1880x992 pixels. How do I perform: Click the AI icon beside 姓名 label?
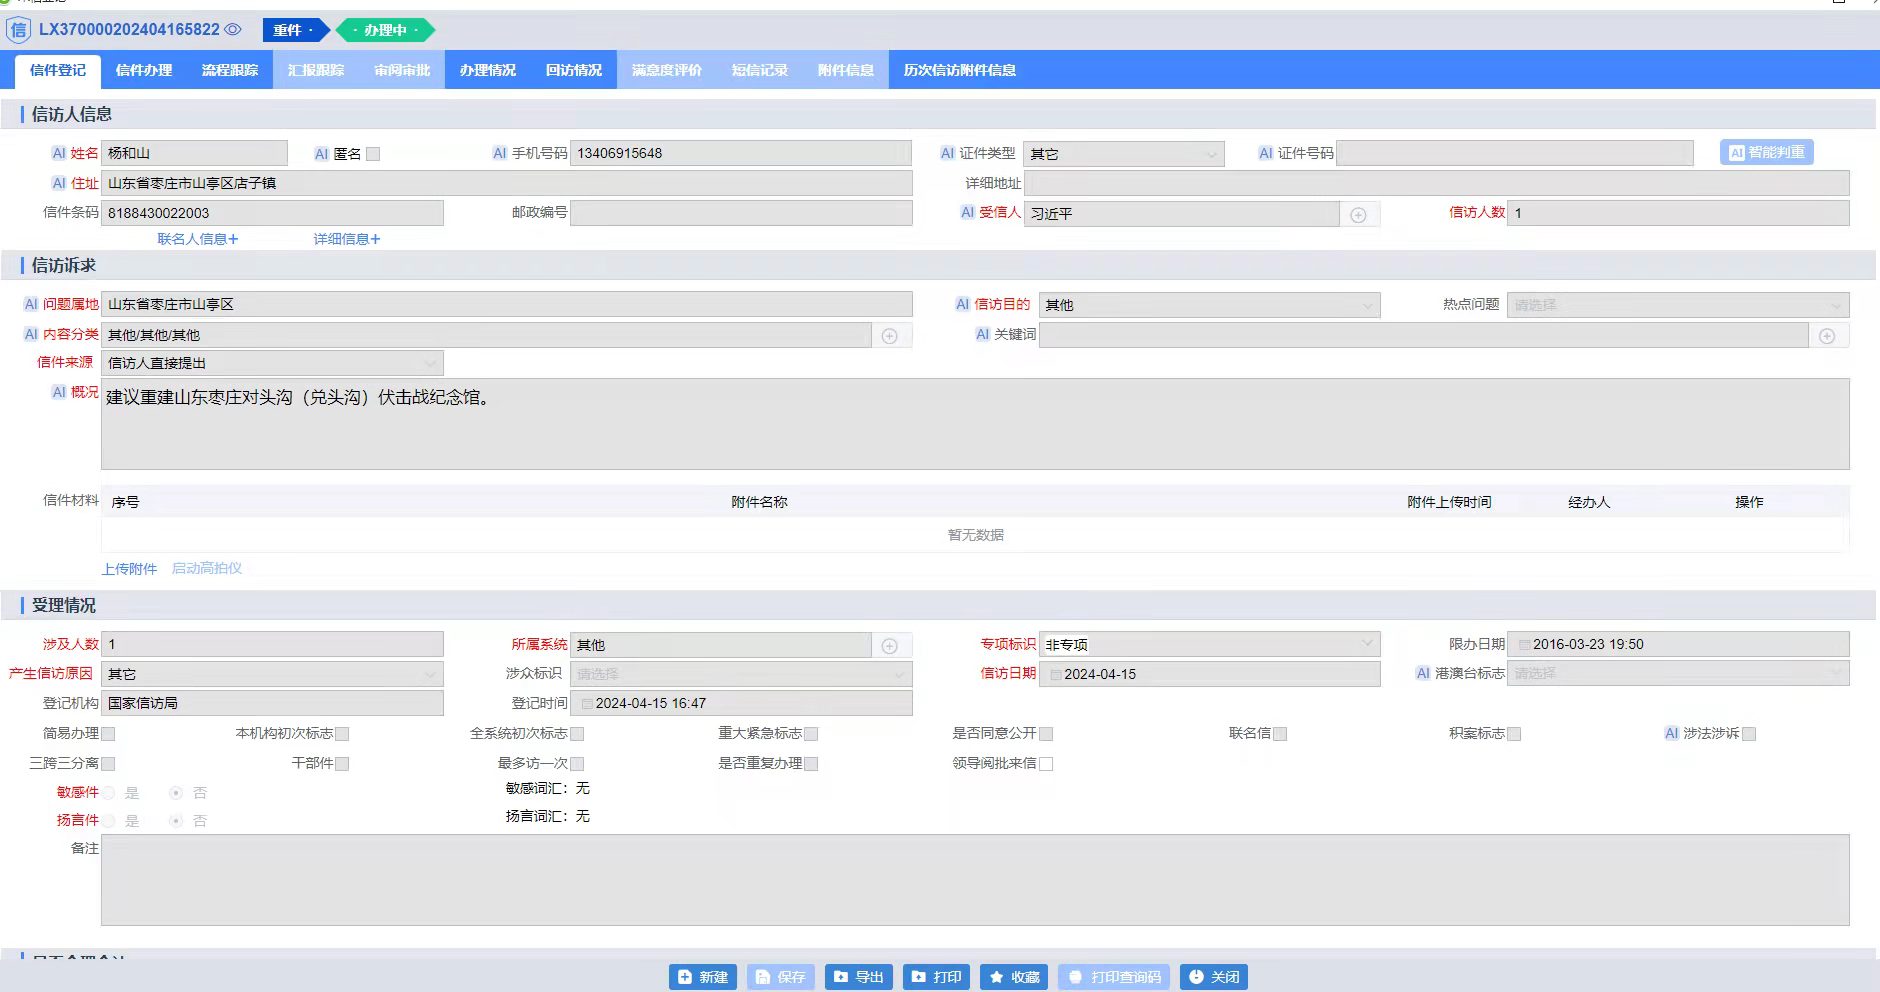pyautogui.click(x=59, y=153)
